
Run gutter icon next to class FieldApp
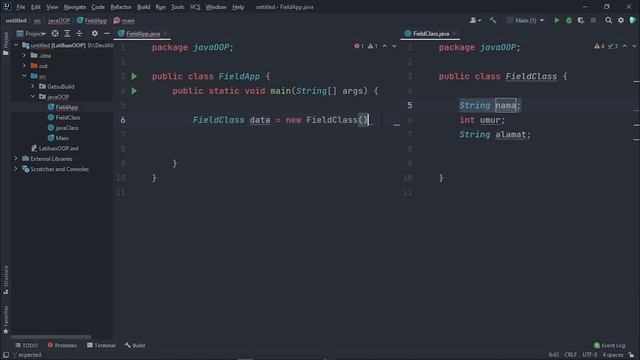coord(134,76)
